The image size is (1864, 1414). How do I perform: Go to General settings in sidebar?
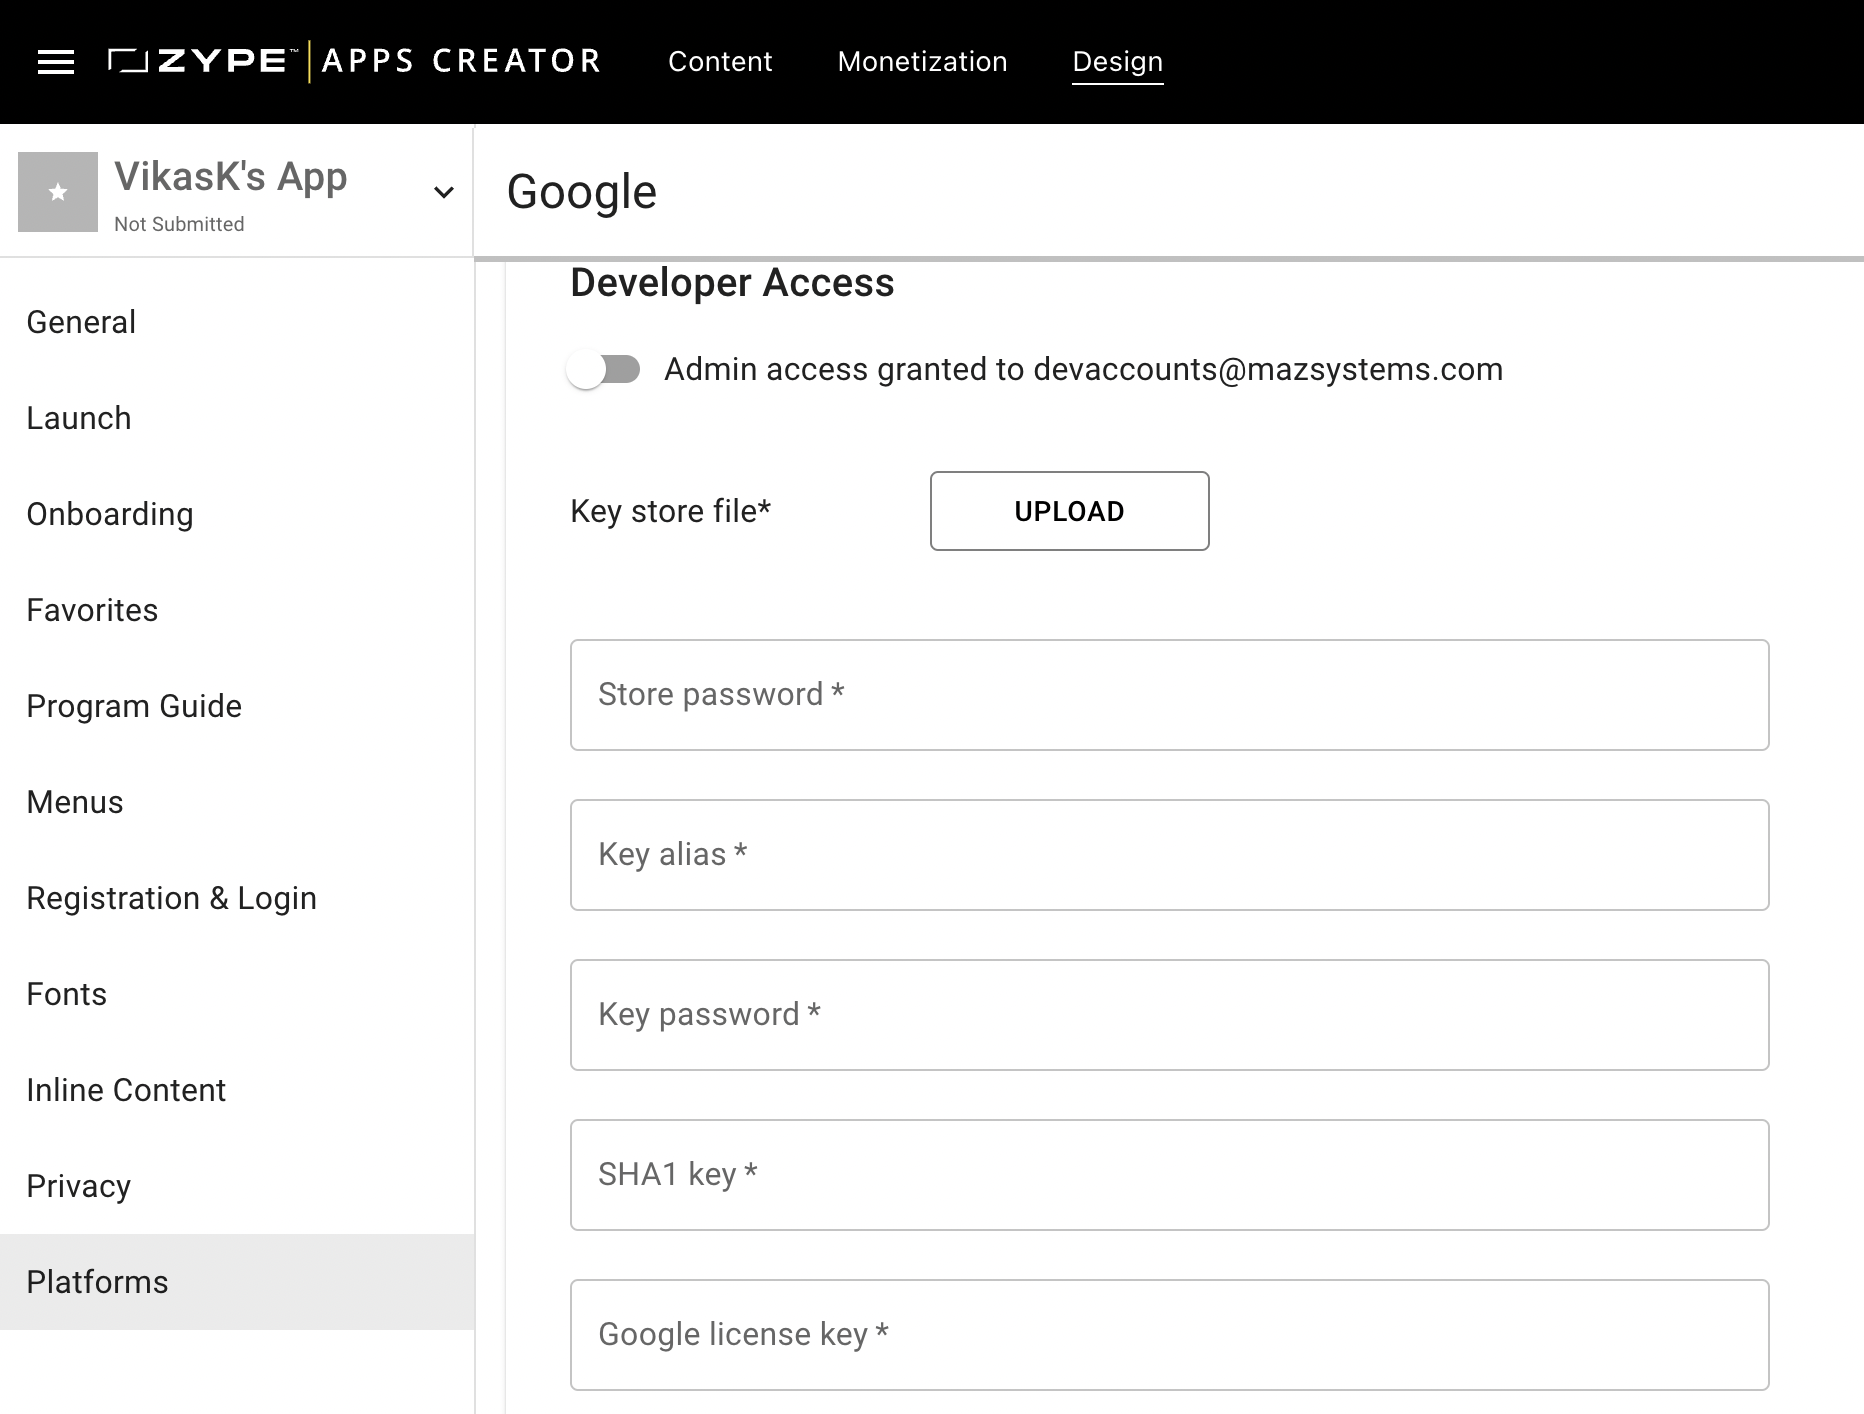point(237,322)
